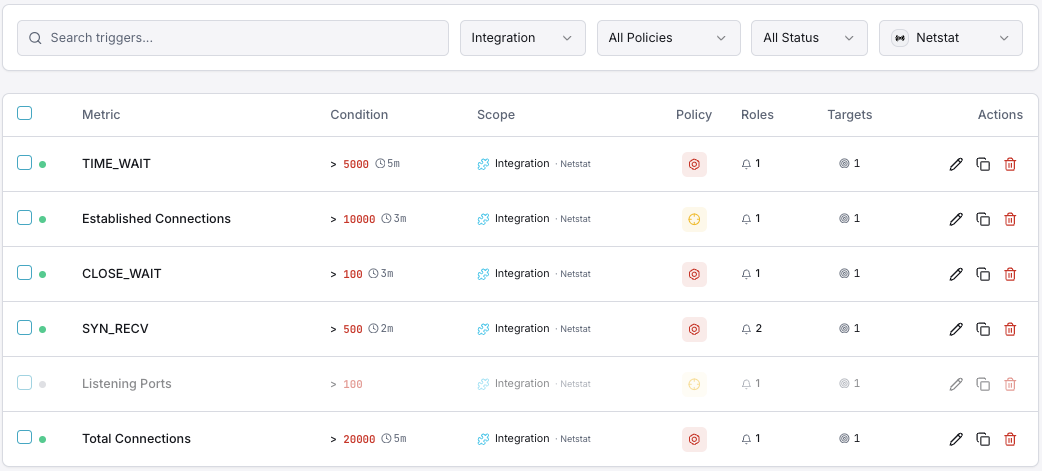Screen dimensions: 1042x471
Task: Click the Targets column header
Action: point(849,115)
